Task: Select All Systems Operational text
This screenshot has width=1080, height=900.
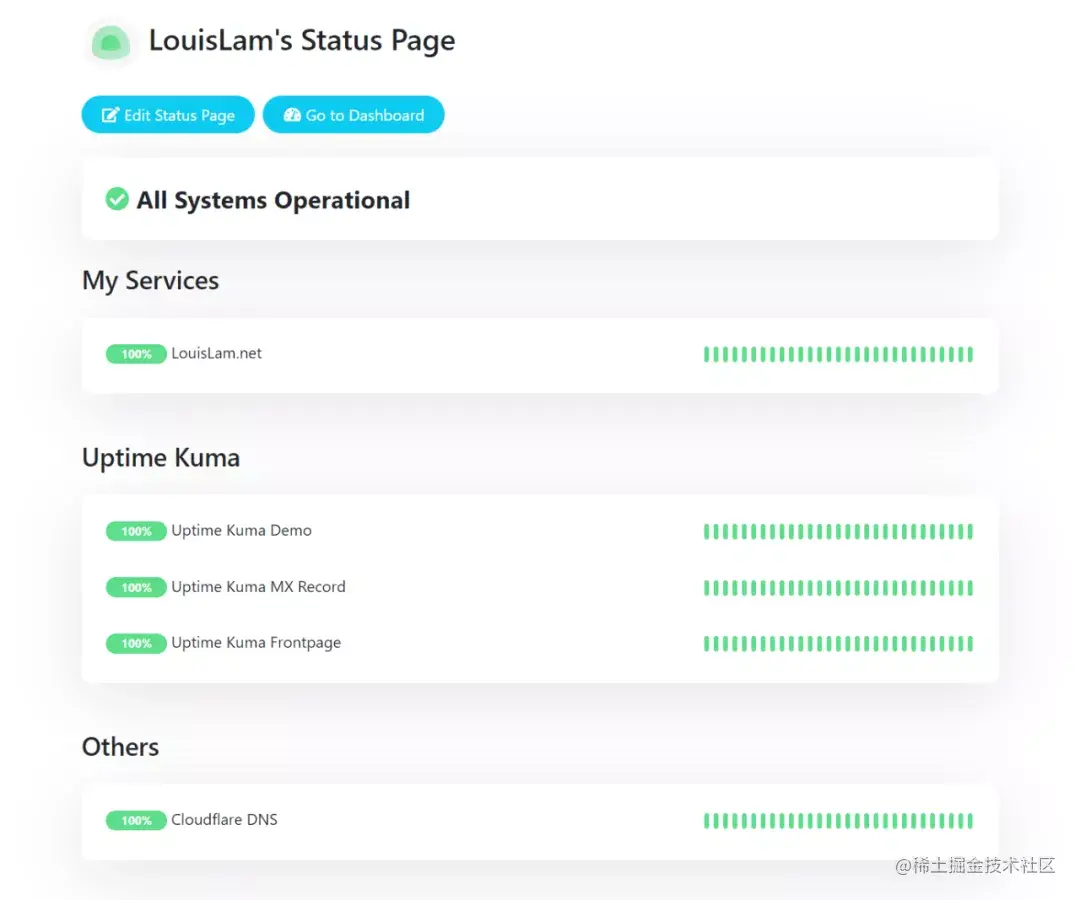Action: (x=273, y=200)
